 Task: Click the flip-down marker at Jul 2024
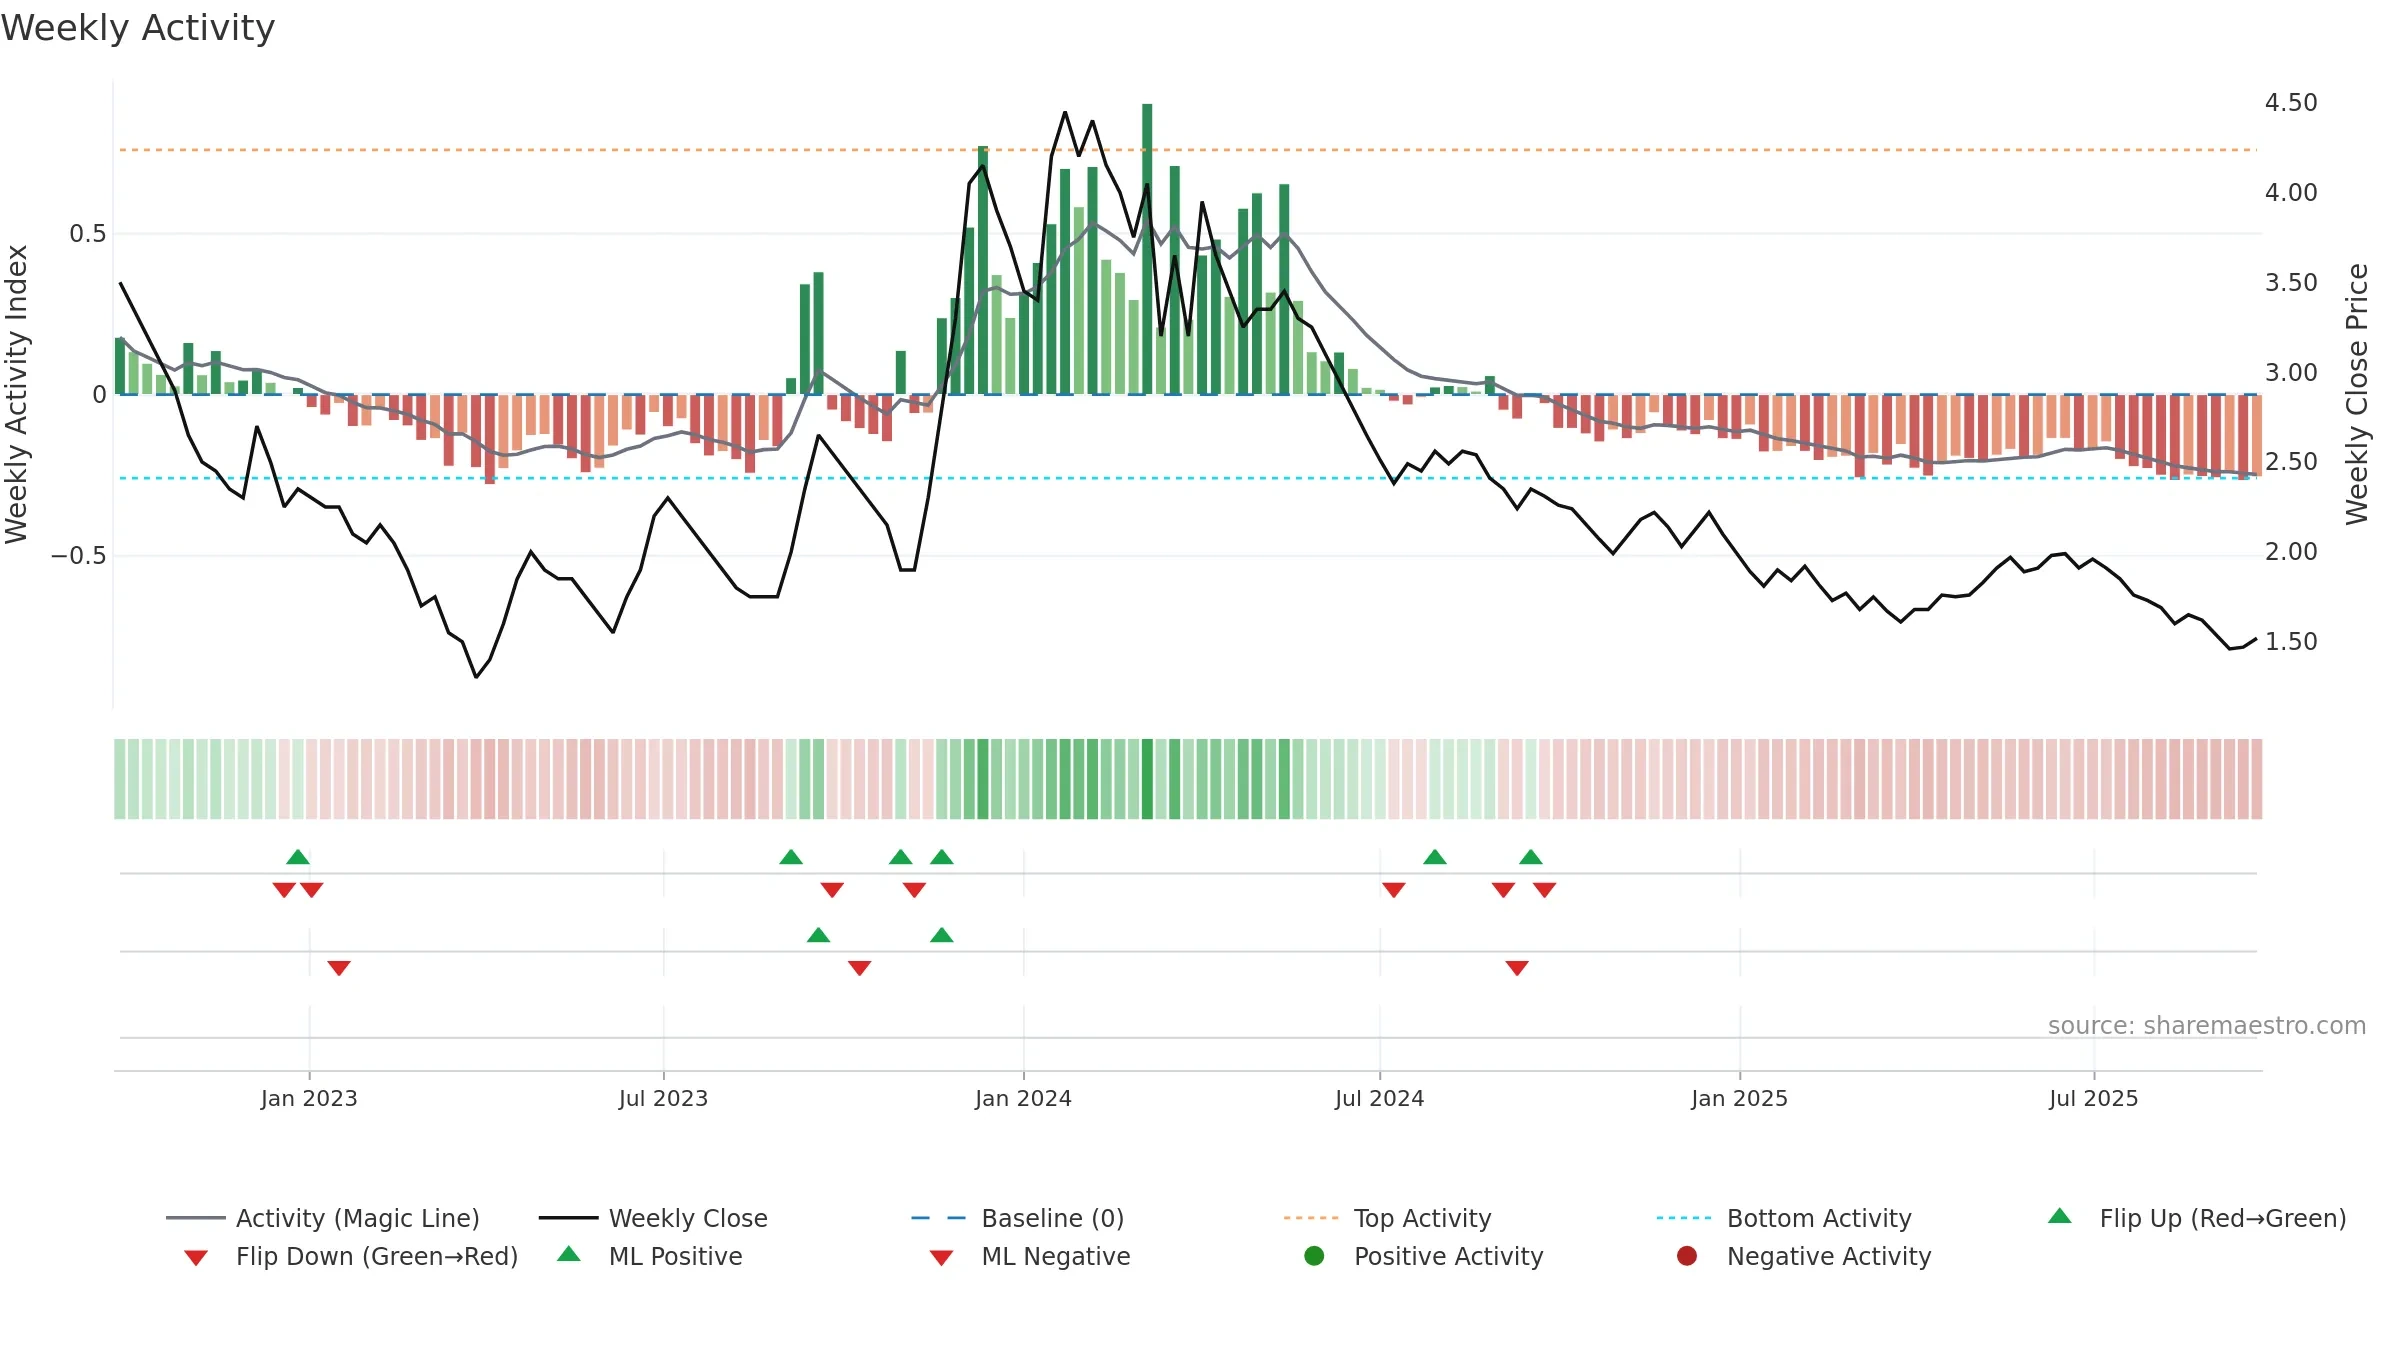[x=1394, y=890]
